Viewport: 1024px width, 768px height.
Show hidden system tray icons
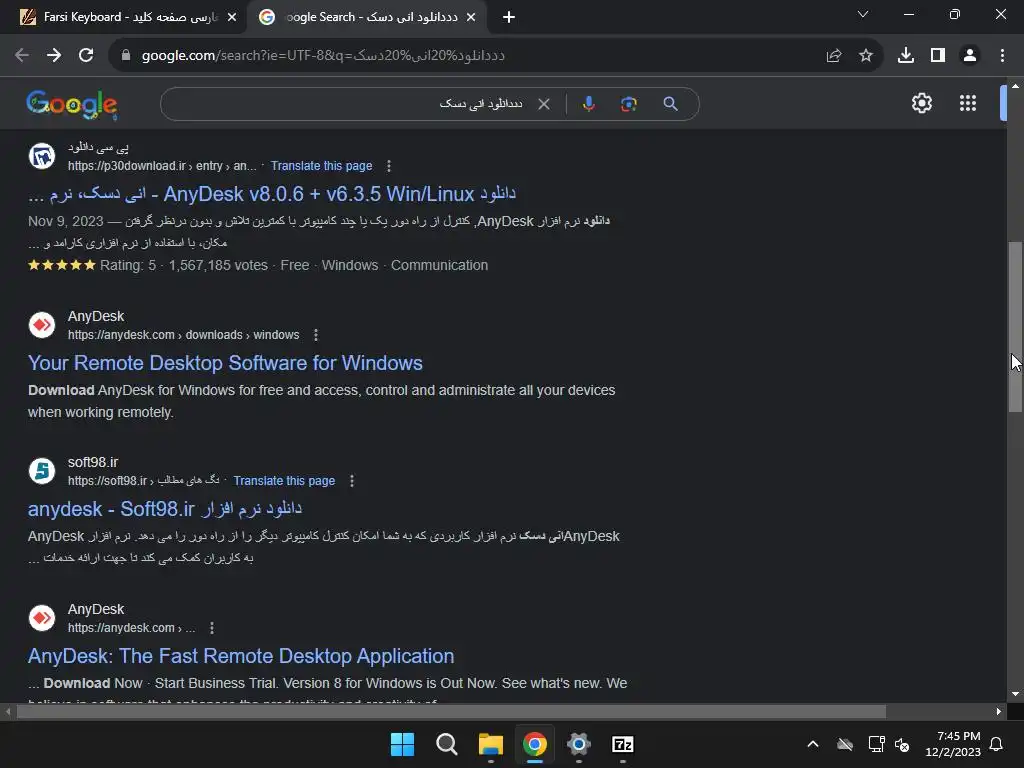[x=812, y=744]
